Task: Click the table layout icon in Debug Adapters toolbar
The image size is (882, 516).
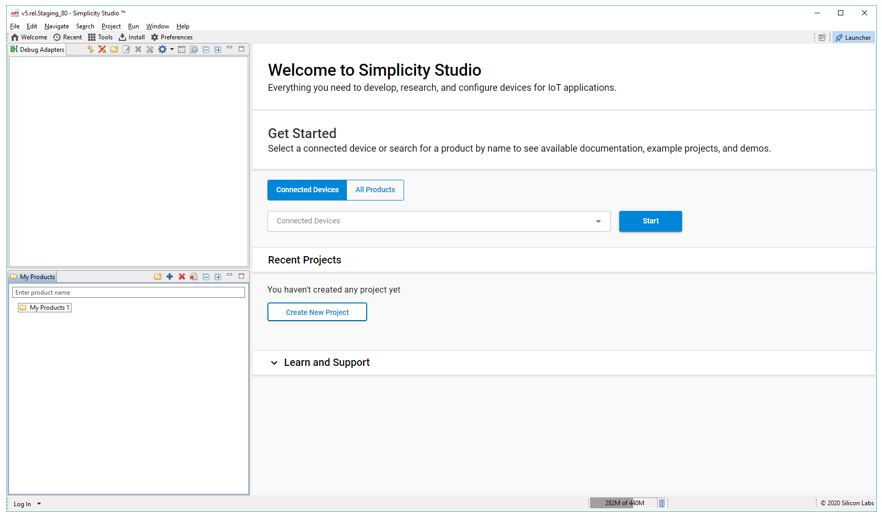Action: tap(182, 50)
